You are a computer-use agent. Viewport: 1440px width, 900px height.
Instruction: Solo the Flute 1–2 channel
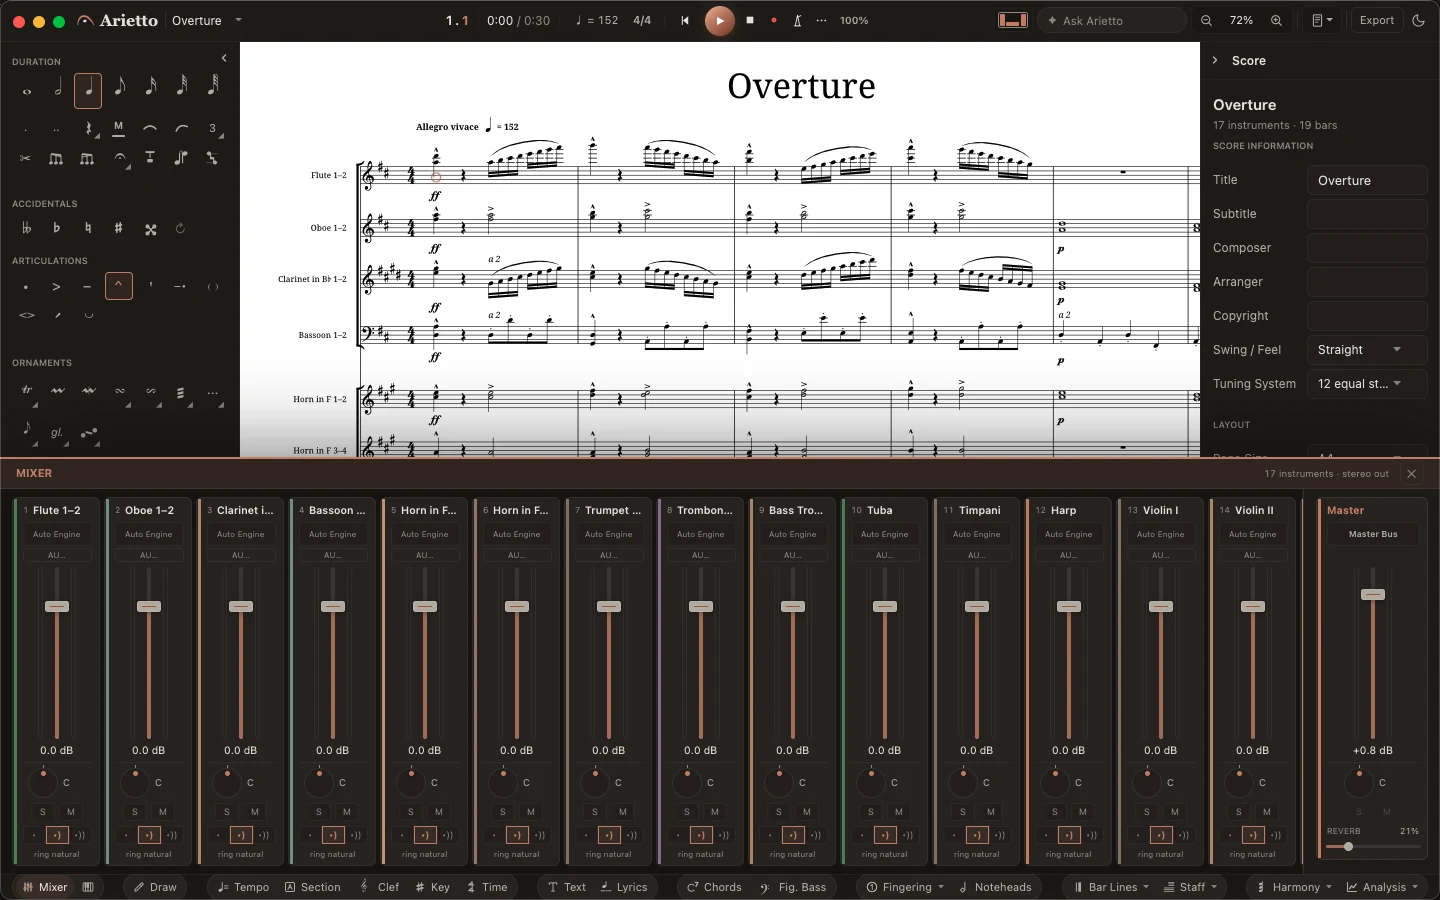43,812
